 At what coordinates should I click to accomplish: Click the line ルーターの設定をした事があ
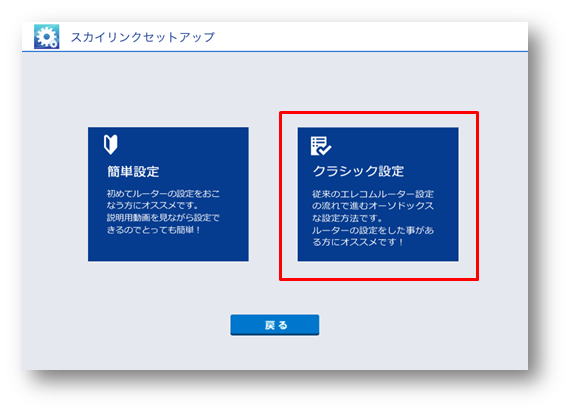(373, 230)
